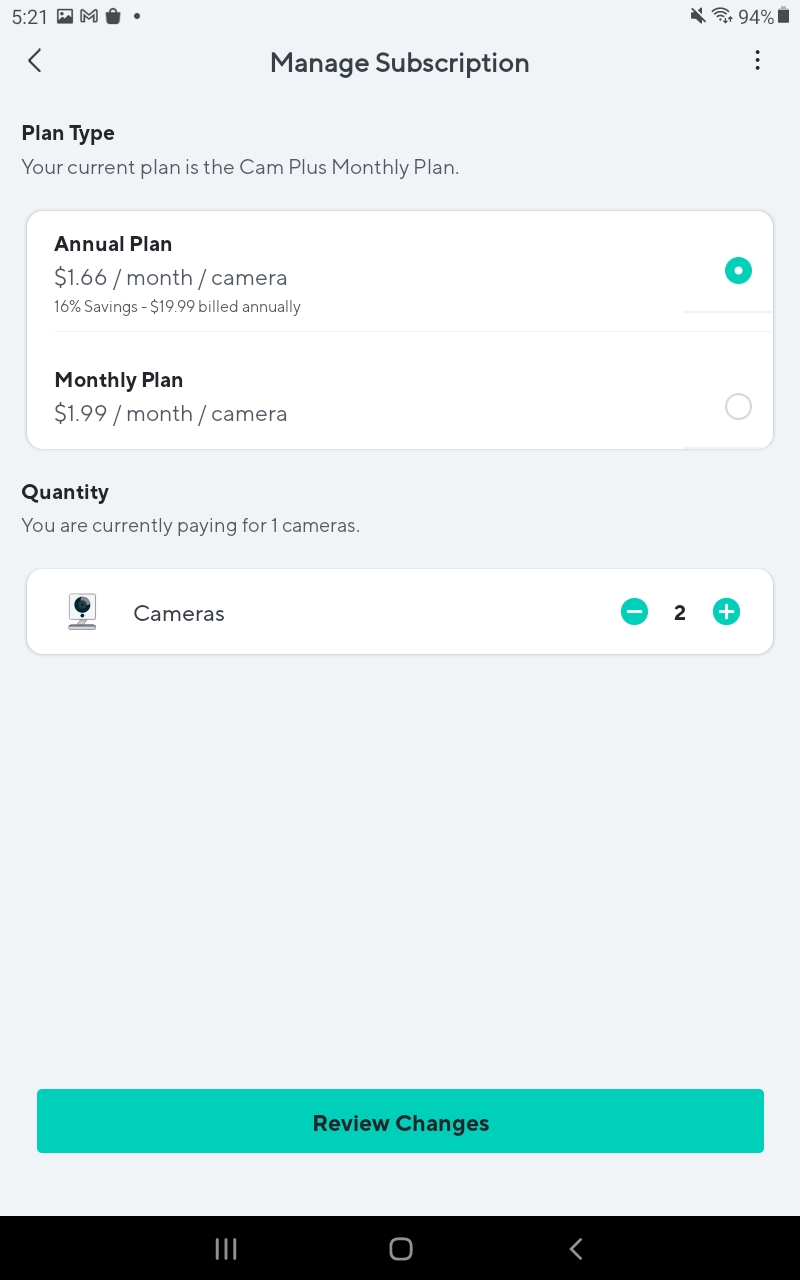Screen dimensions: 800x1280
Task: Open the three-dot overflow menu
Action: [x=757, y=61]
